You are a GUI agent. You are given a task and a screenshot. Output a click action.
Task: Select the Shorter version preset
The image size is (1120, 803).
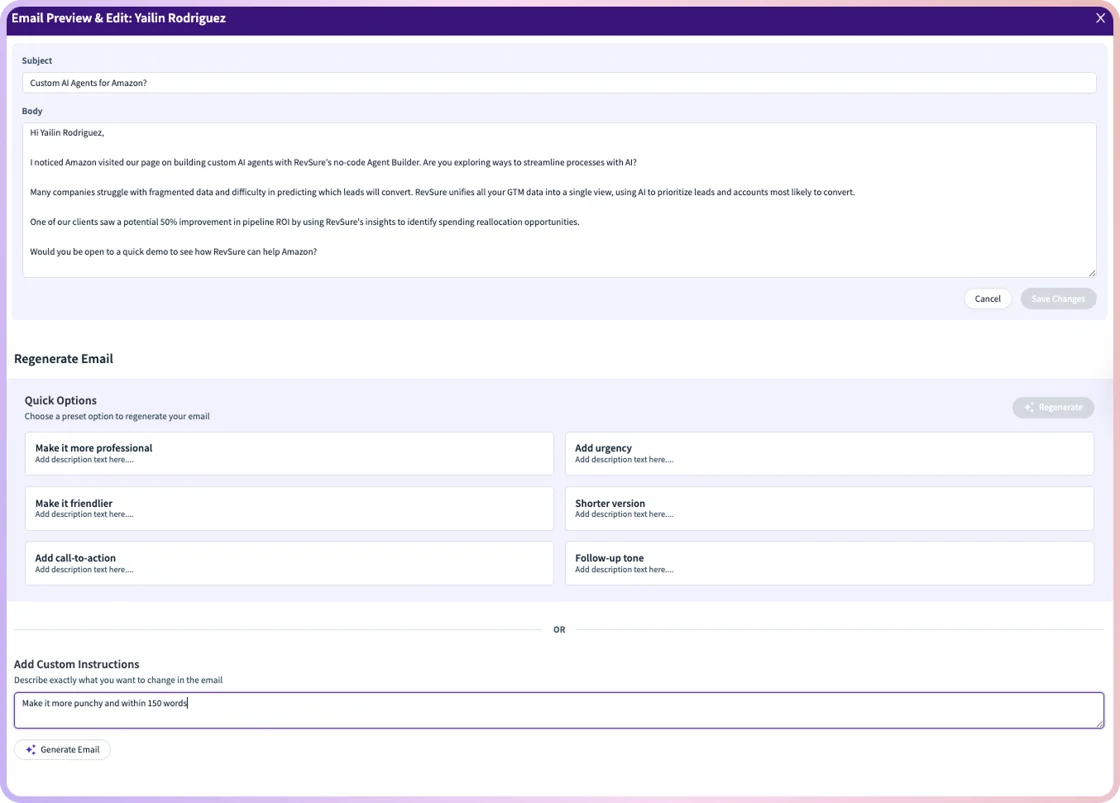[x=829, y=509]
